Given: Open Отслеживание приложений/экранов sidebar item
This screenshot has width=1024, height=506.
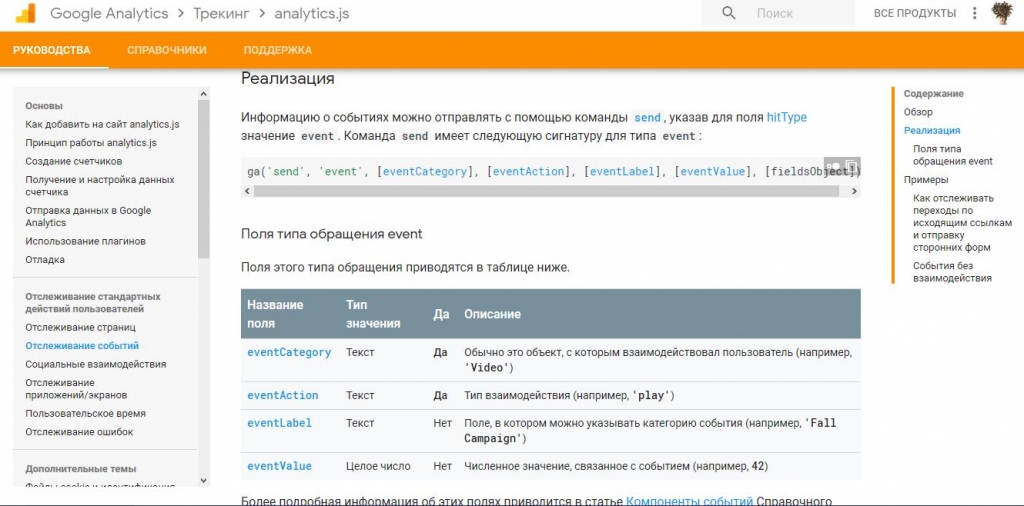Looking at the screenshot, I should pyautogui.click(x=76, y=388).
